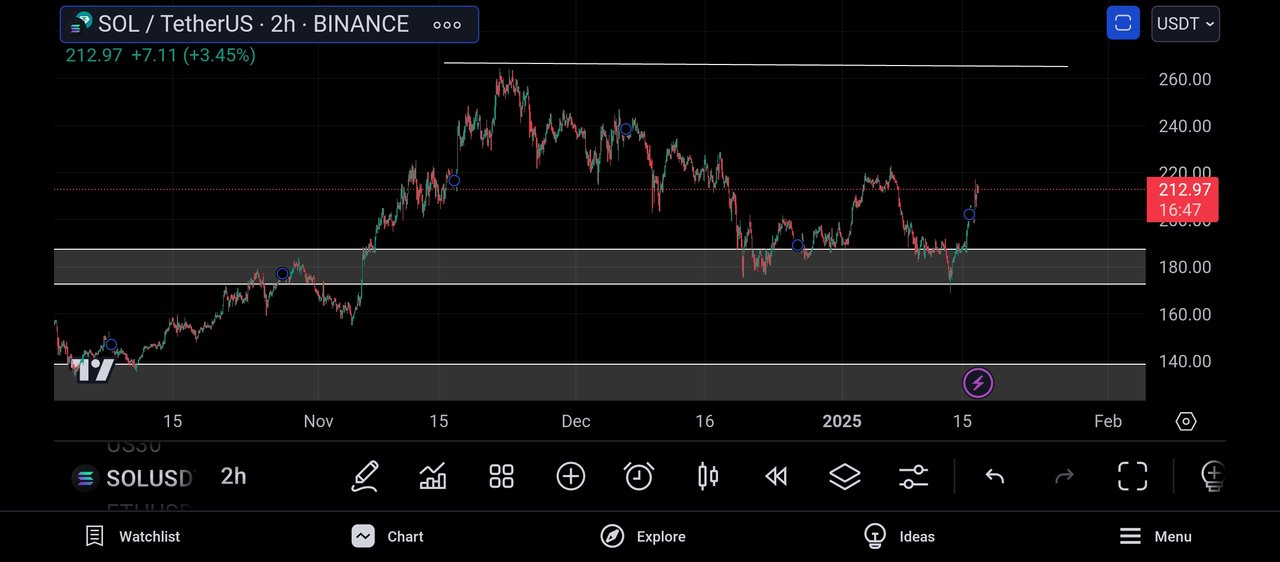
Task: Tap the 260.00 price scale label
Action: 1184,79
